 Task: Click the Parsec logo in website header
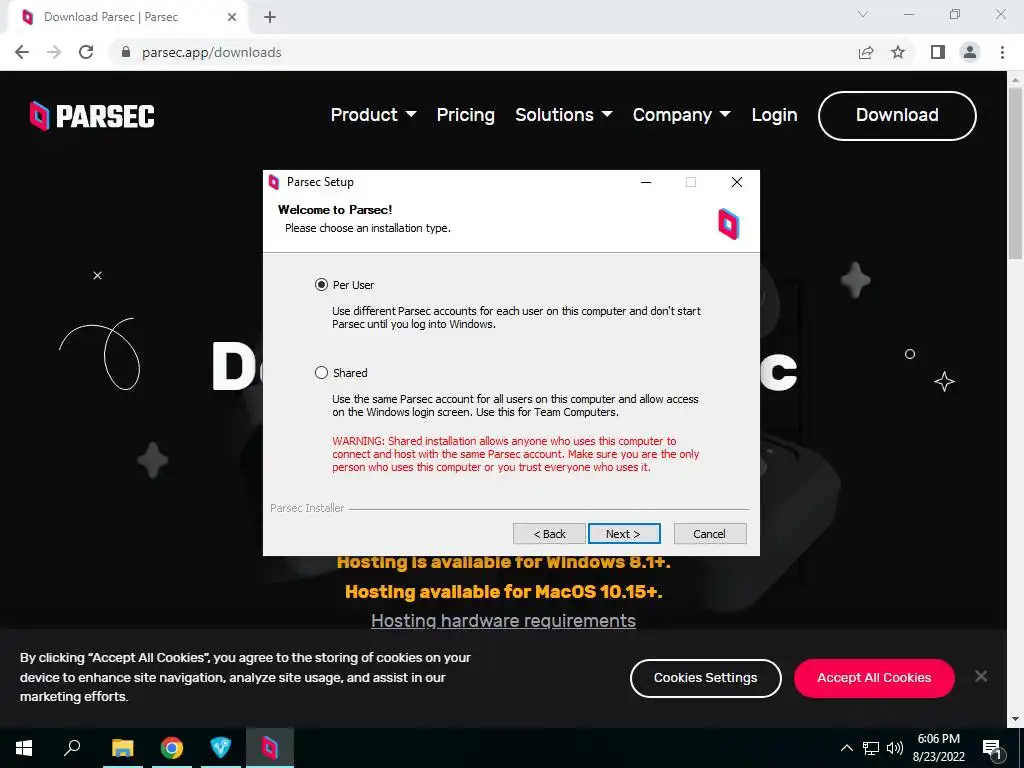pos(93,116)
